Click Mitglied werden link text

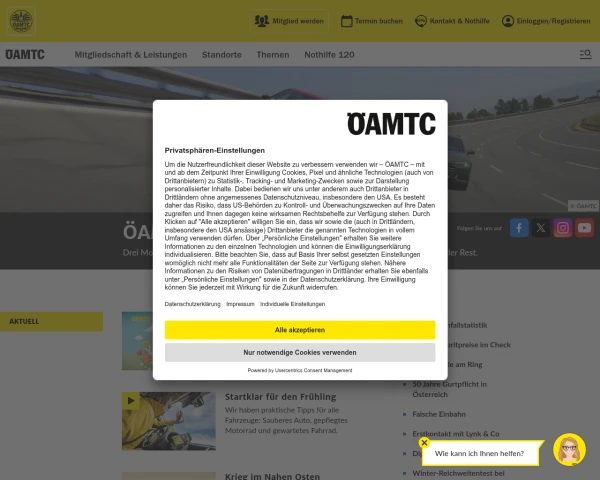[298, 21]
